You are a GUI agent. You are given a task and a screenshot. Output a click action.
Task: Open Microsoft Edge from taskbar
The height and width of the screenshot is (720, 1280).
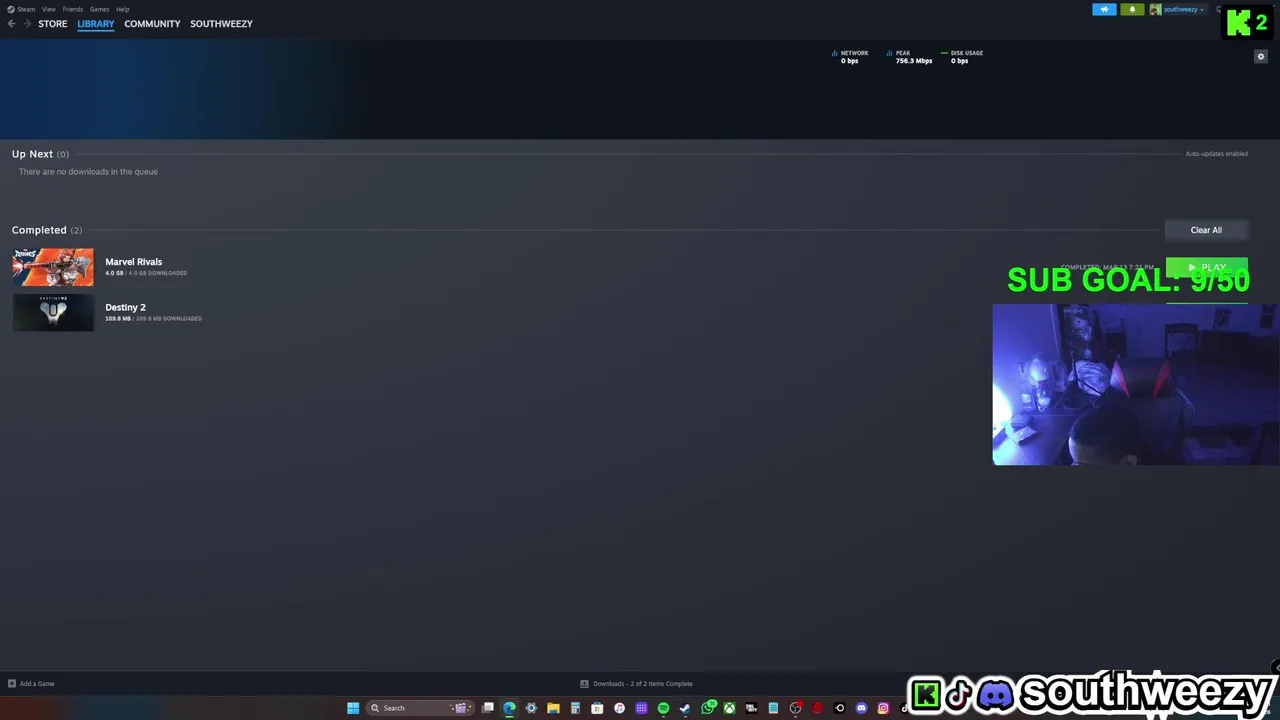[509, 708]
